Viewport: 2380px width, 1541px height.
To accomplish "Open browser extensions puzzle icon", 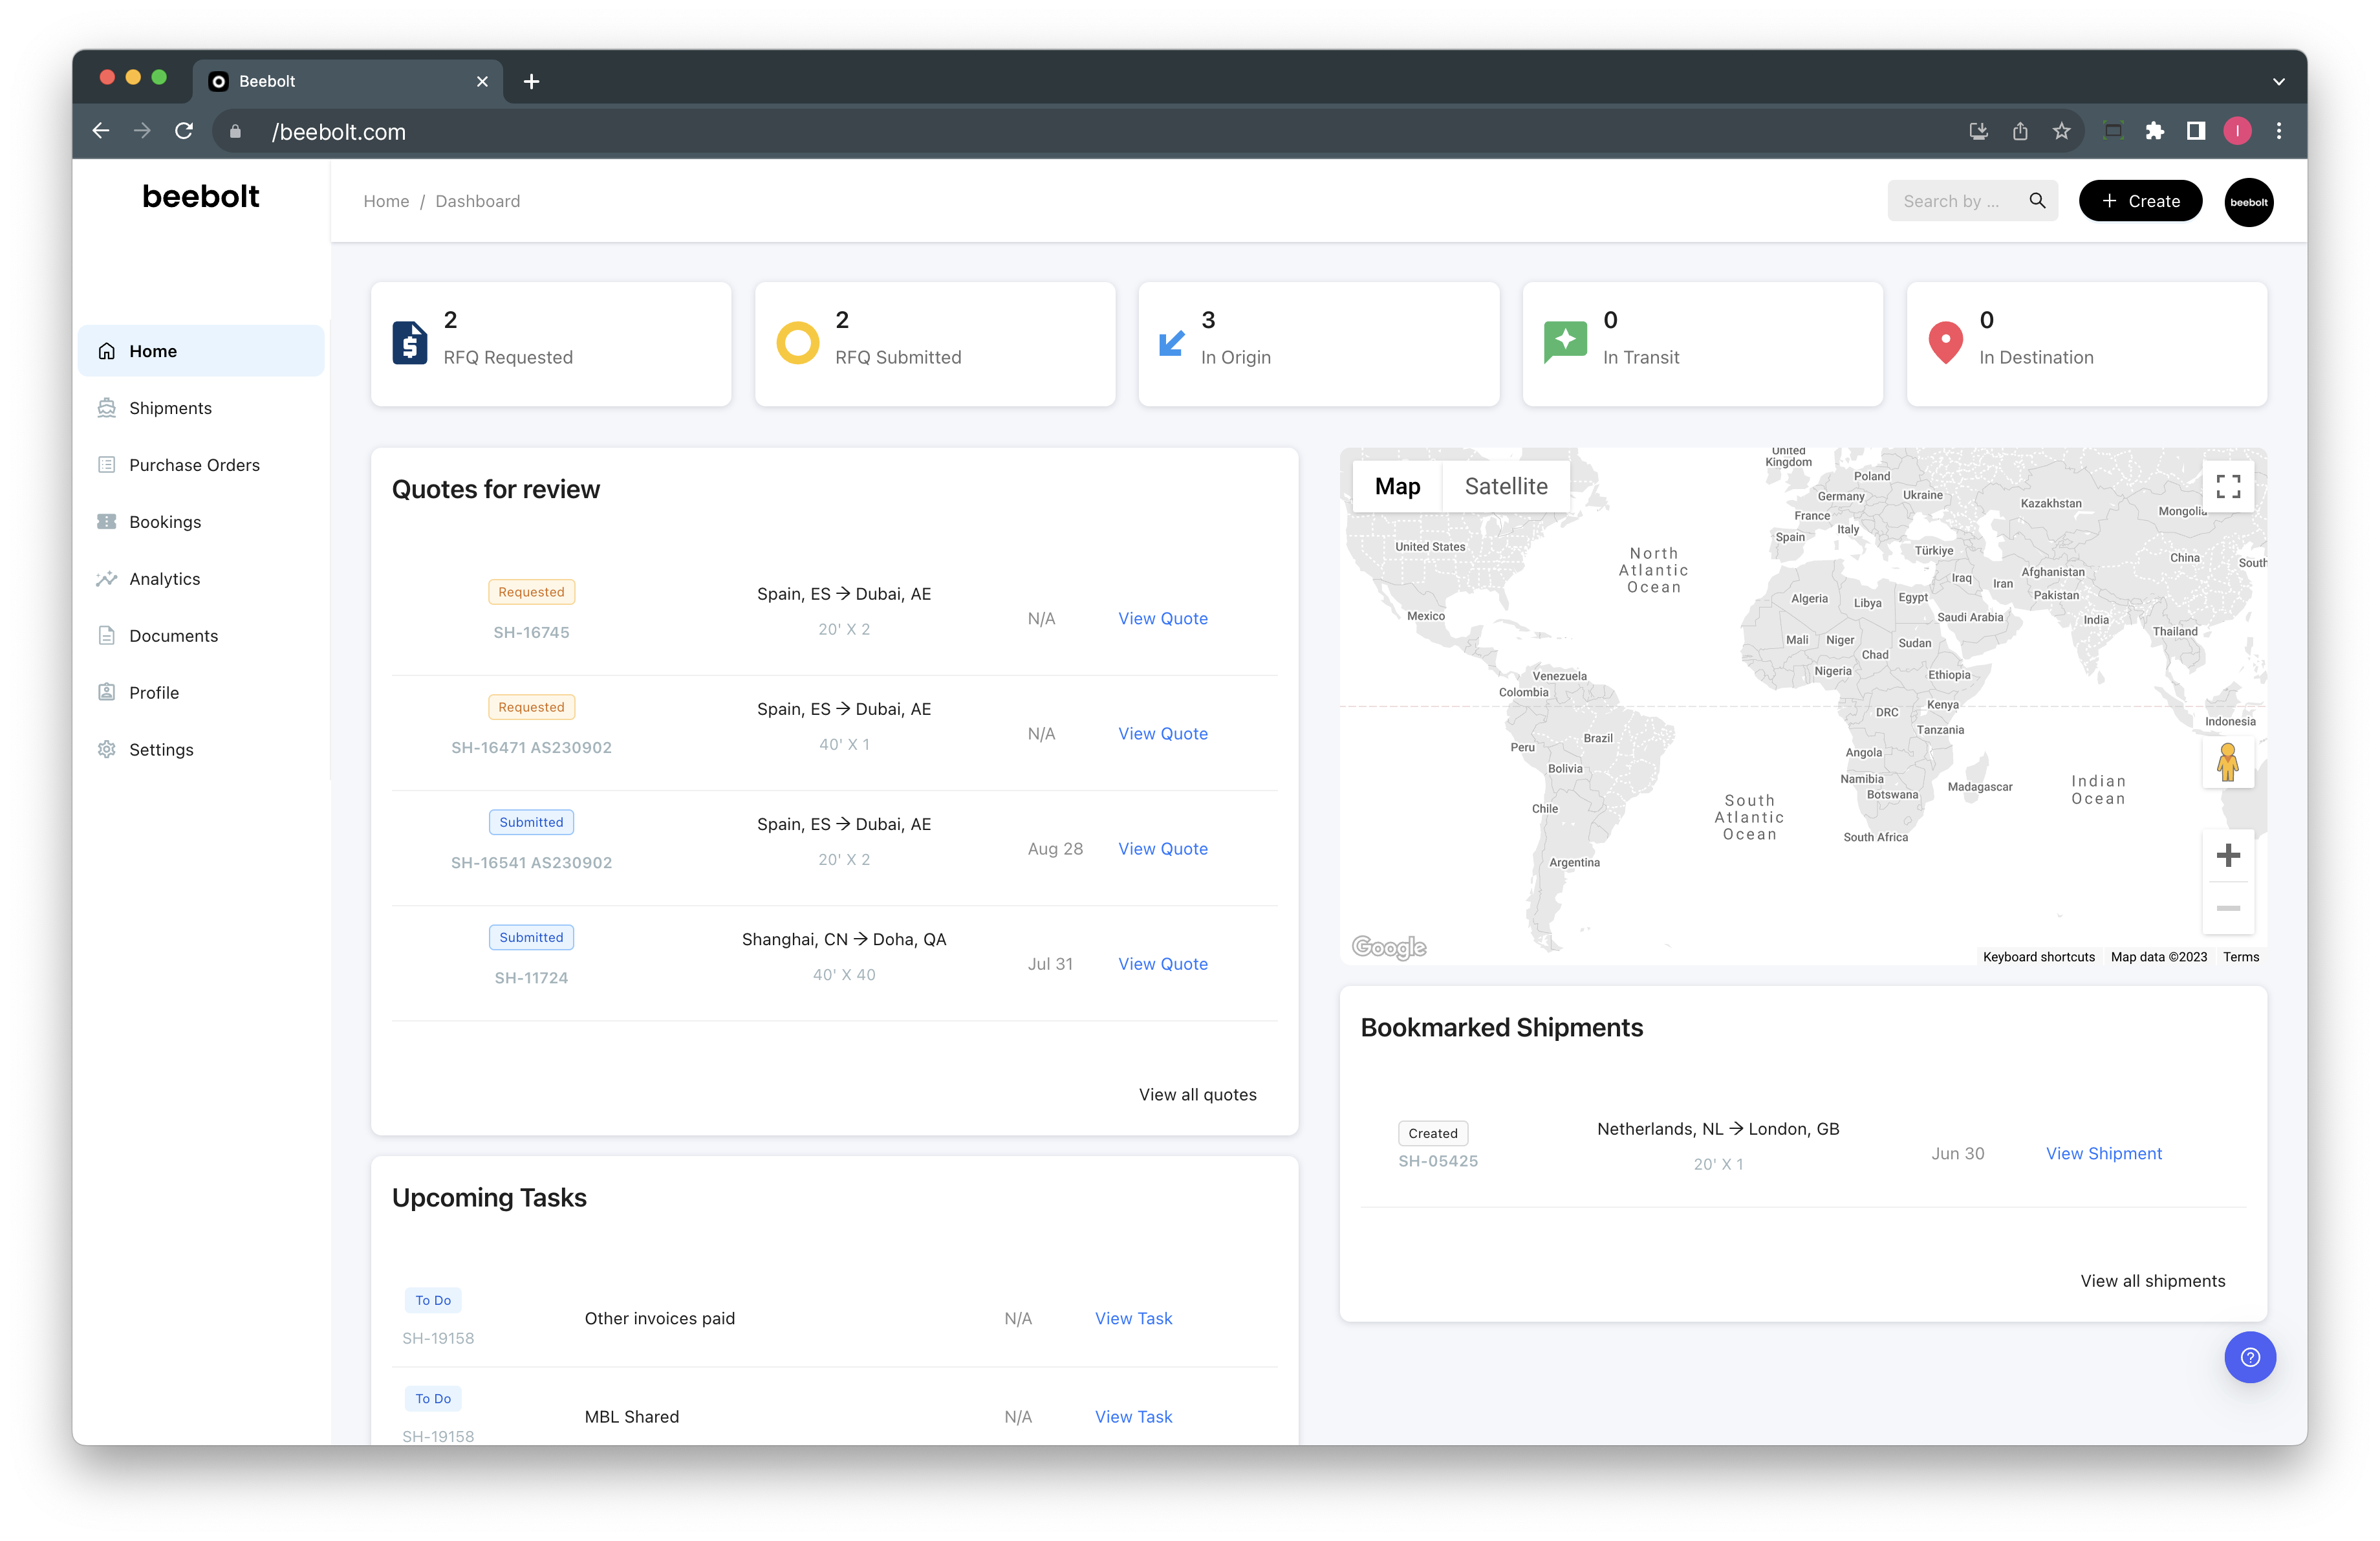I will click(x=2154, y=131).
